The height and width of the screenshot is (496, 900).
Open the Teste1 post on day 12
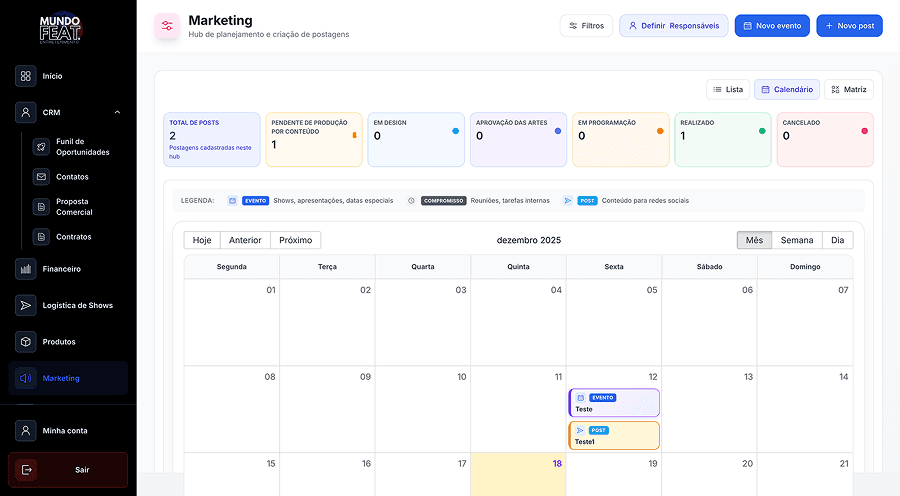614,436
